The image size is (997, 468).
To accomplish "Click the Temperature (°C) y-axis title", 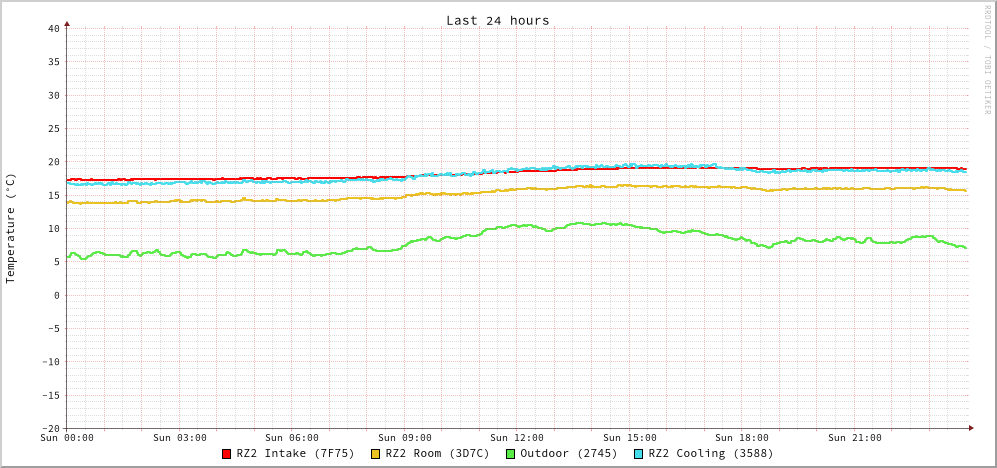I will click(x=11, y=228).
